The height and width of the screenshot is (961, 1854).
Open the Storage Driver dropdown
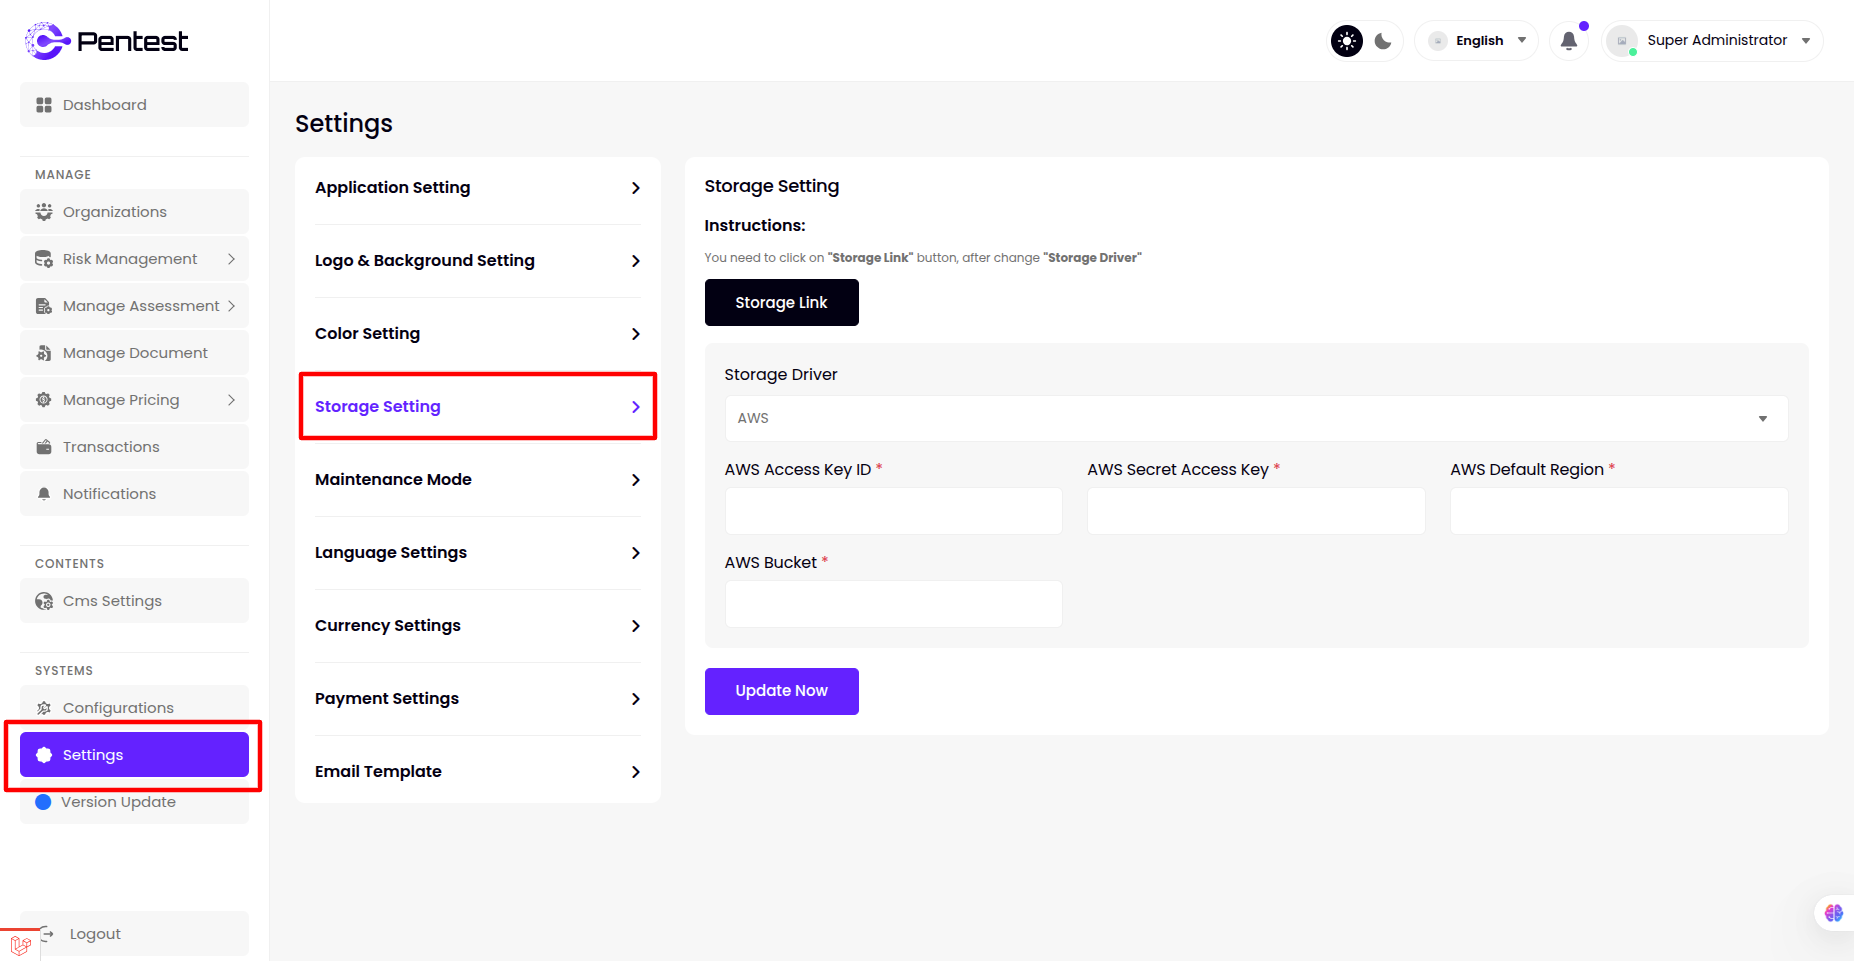point(1255,418)
